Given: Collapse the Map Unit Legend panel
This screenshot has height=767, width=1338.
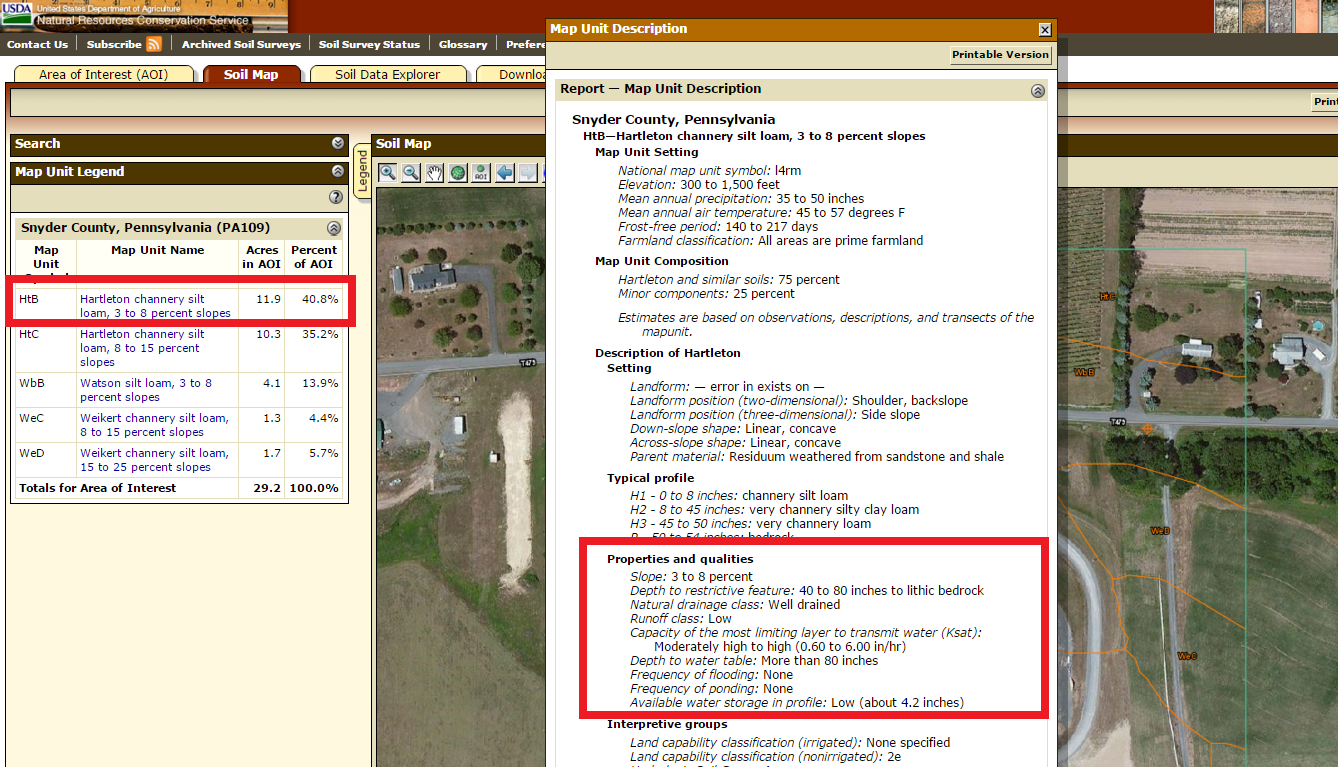Looking at the screenshot, I should (338, 172).
